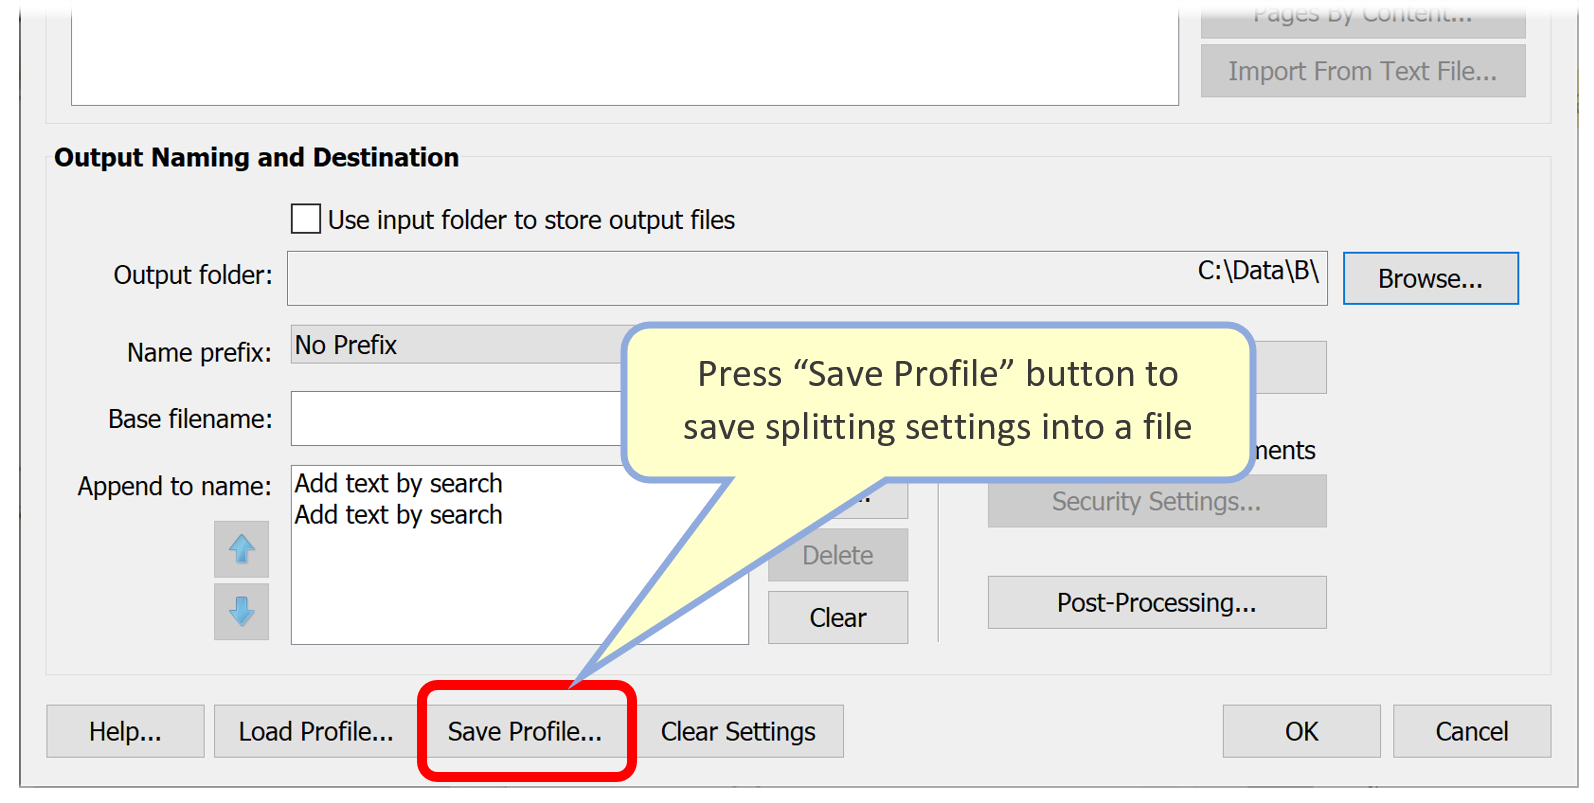Viewport: 1594px width, 803px height.
Task: Click the Clear button for append list
Action: (x=837, y=617)
